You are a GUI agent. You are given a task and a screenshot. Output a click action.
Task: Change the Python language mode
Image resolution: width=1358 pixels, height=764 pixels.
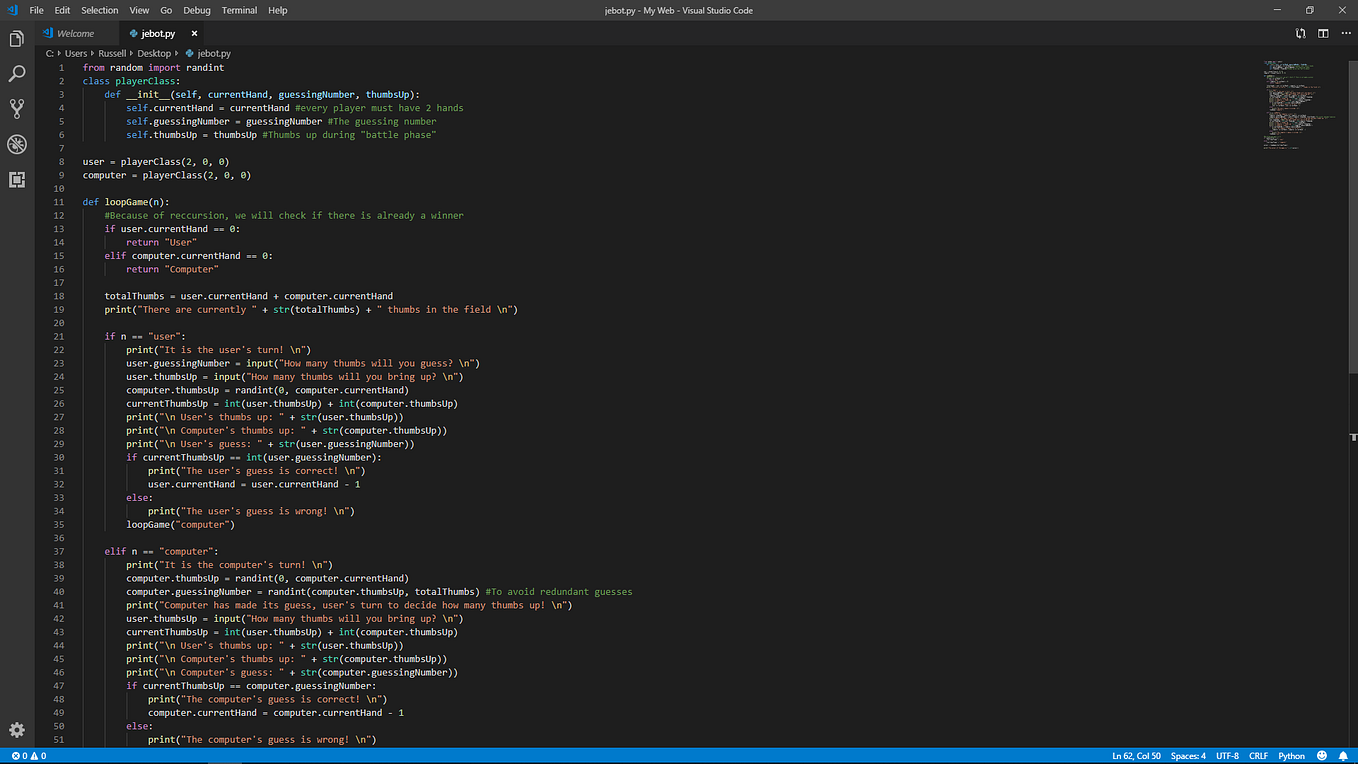click(x=1290, y=756)
